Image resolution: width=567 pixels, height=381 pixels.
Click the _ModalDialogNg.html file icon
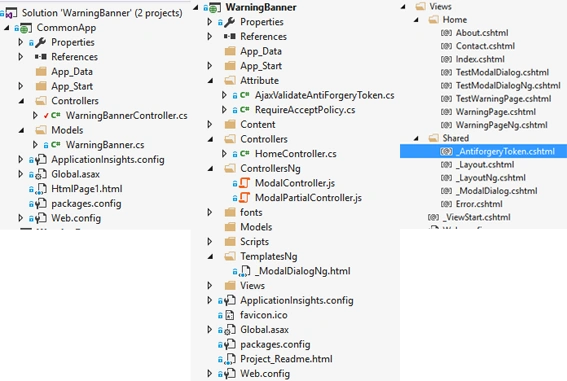pyautogui.click(x=245, y=271)
